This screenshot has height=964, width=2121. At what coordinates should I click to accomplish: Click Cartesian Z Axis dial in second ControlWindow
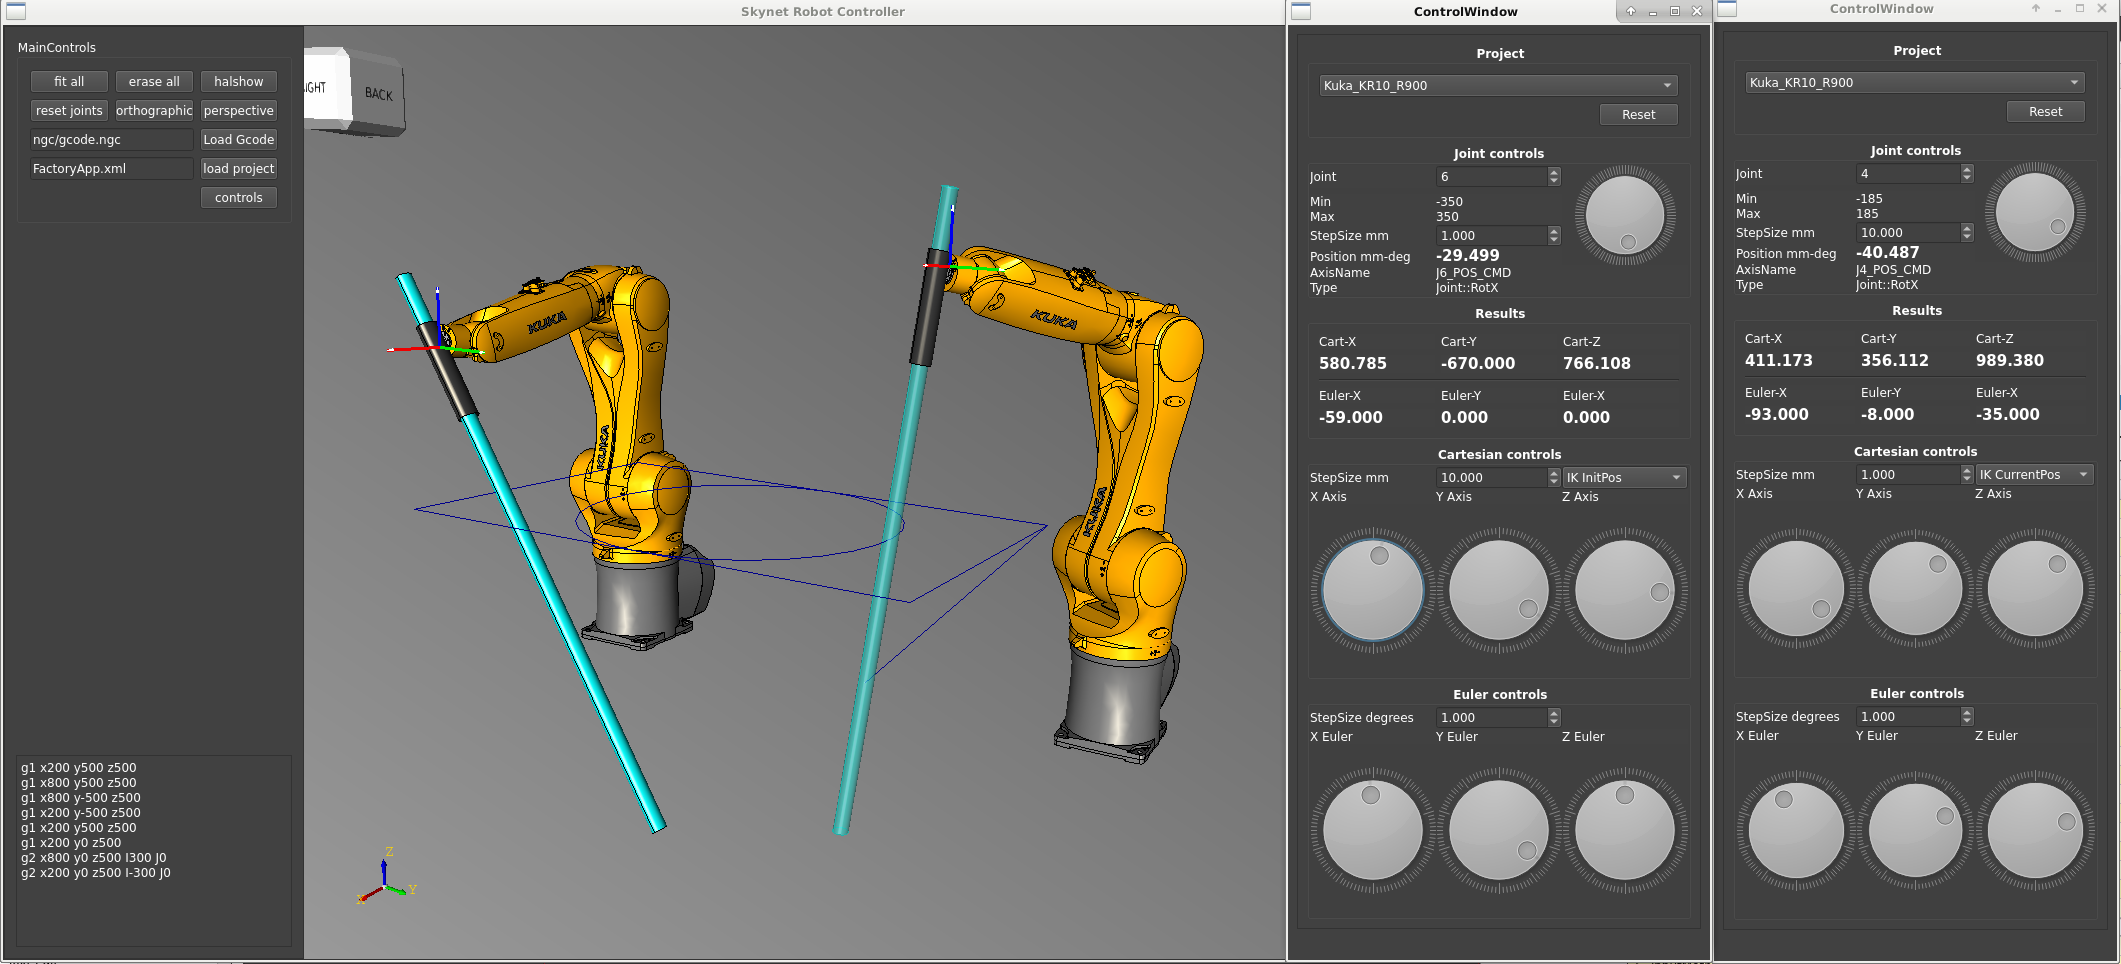tap(2035, 589)
